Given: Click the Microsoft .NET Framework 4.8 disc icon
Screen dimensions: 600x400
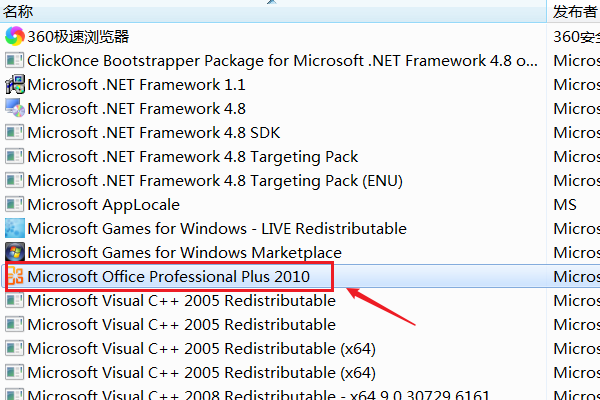Looking at the screenshot, I should point(15,108).
